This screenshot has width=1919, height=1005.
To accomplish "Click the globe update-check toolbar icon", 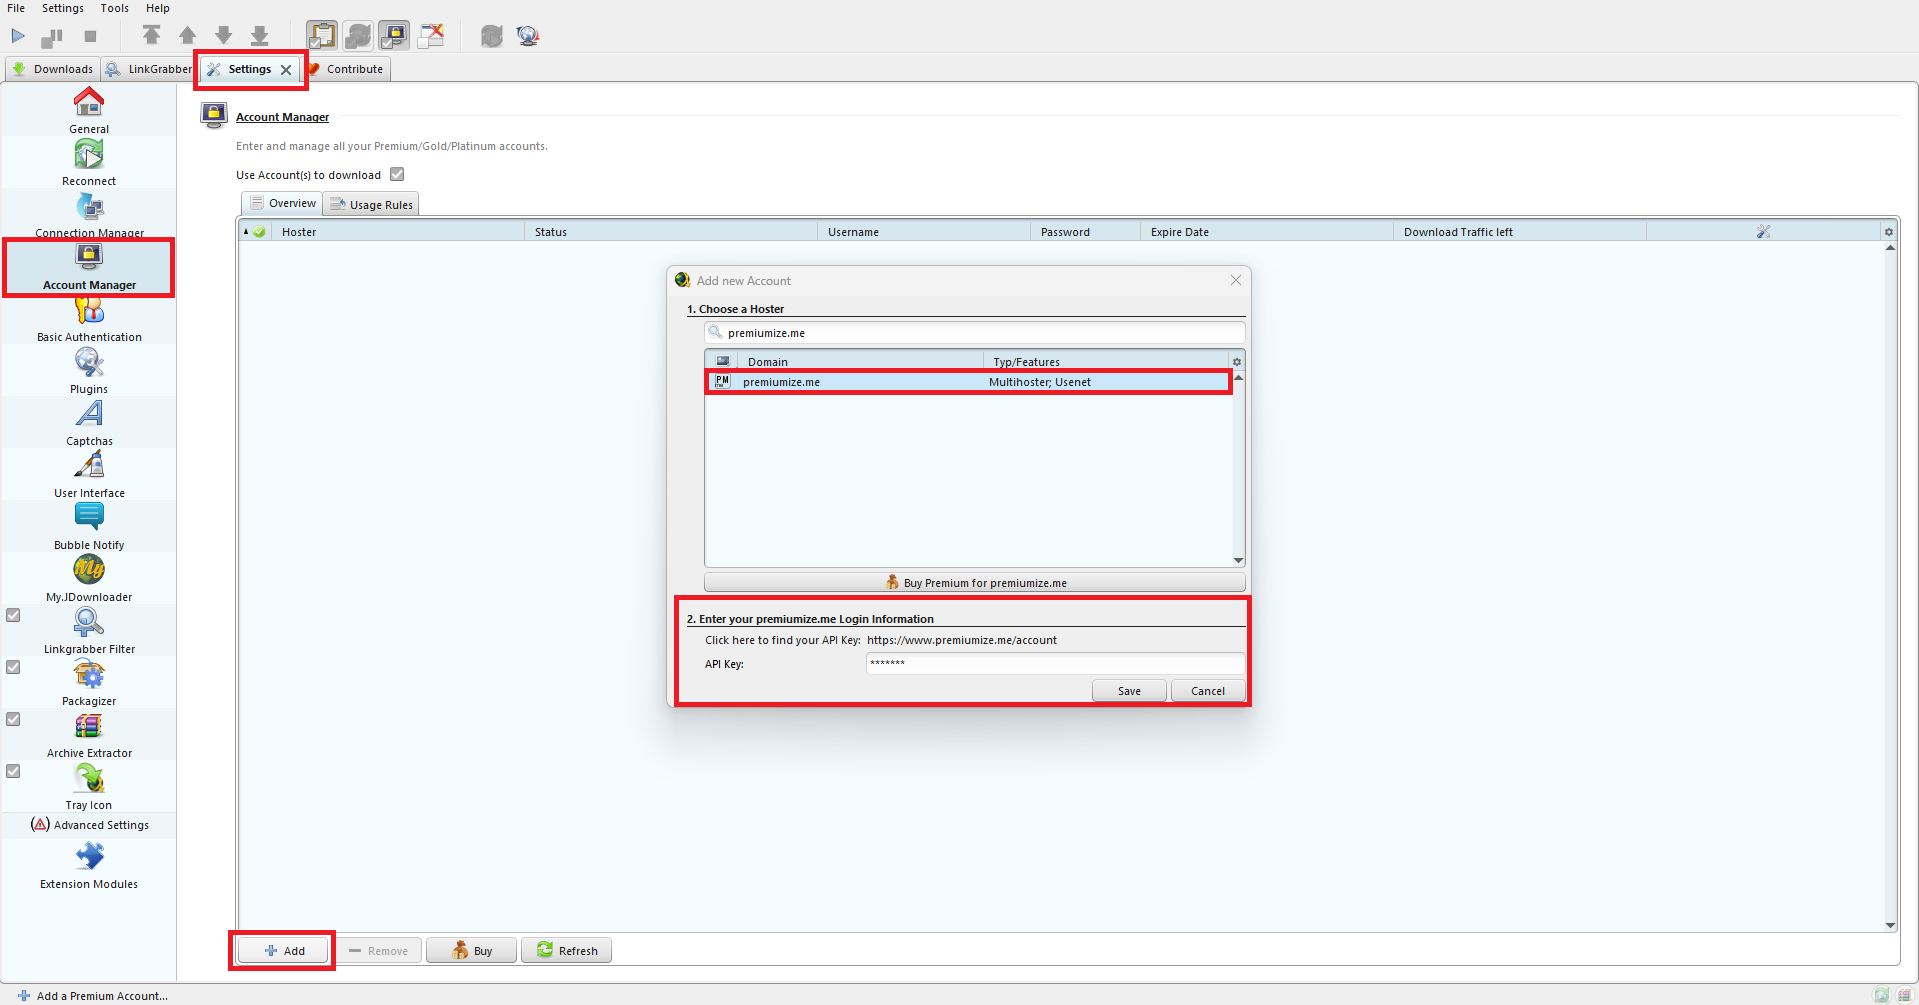I will 528,36.
